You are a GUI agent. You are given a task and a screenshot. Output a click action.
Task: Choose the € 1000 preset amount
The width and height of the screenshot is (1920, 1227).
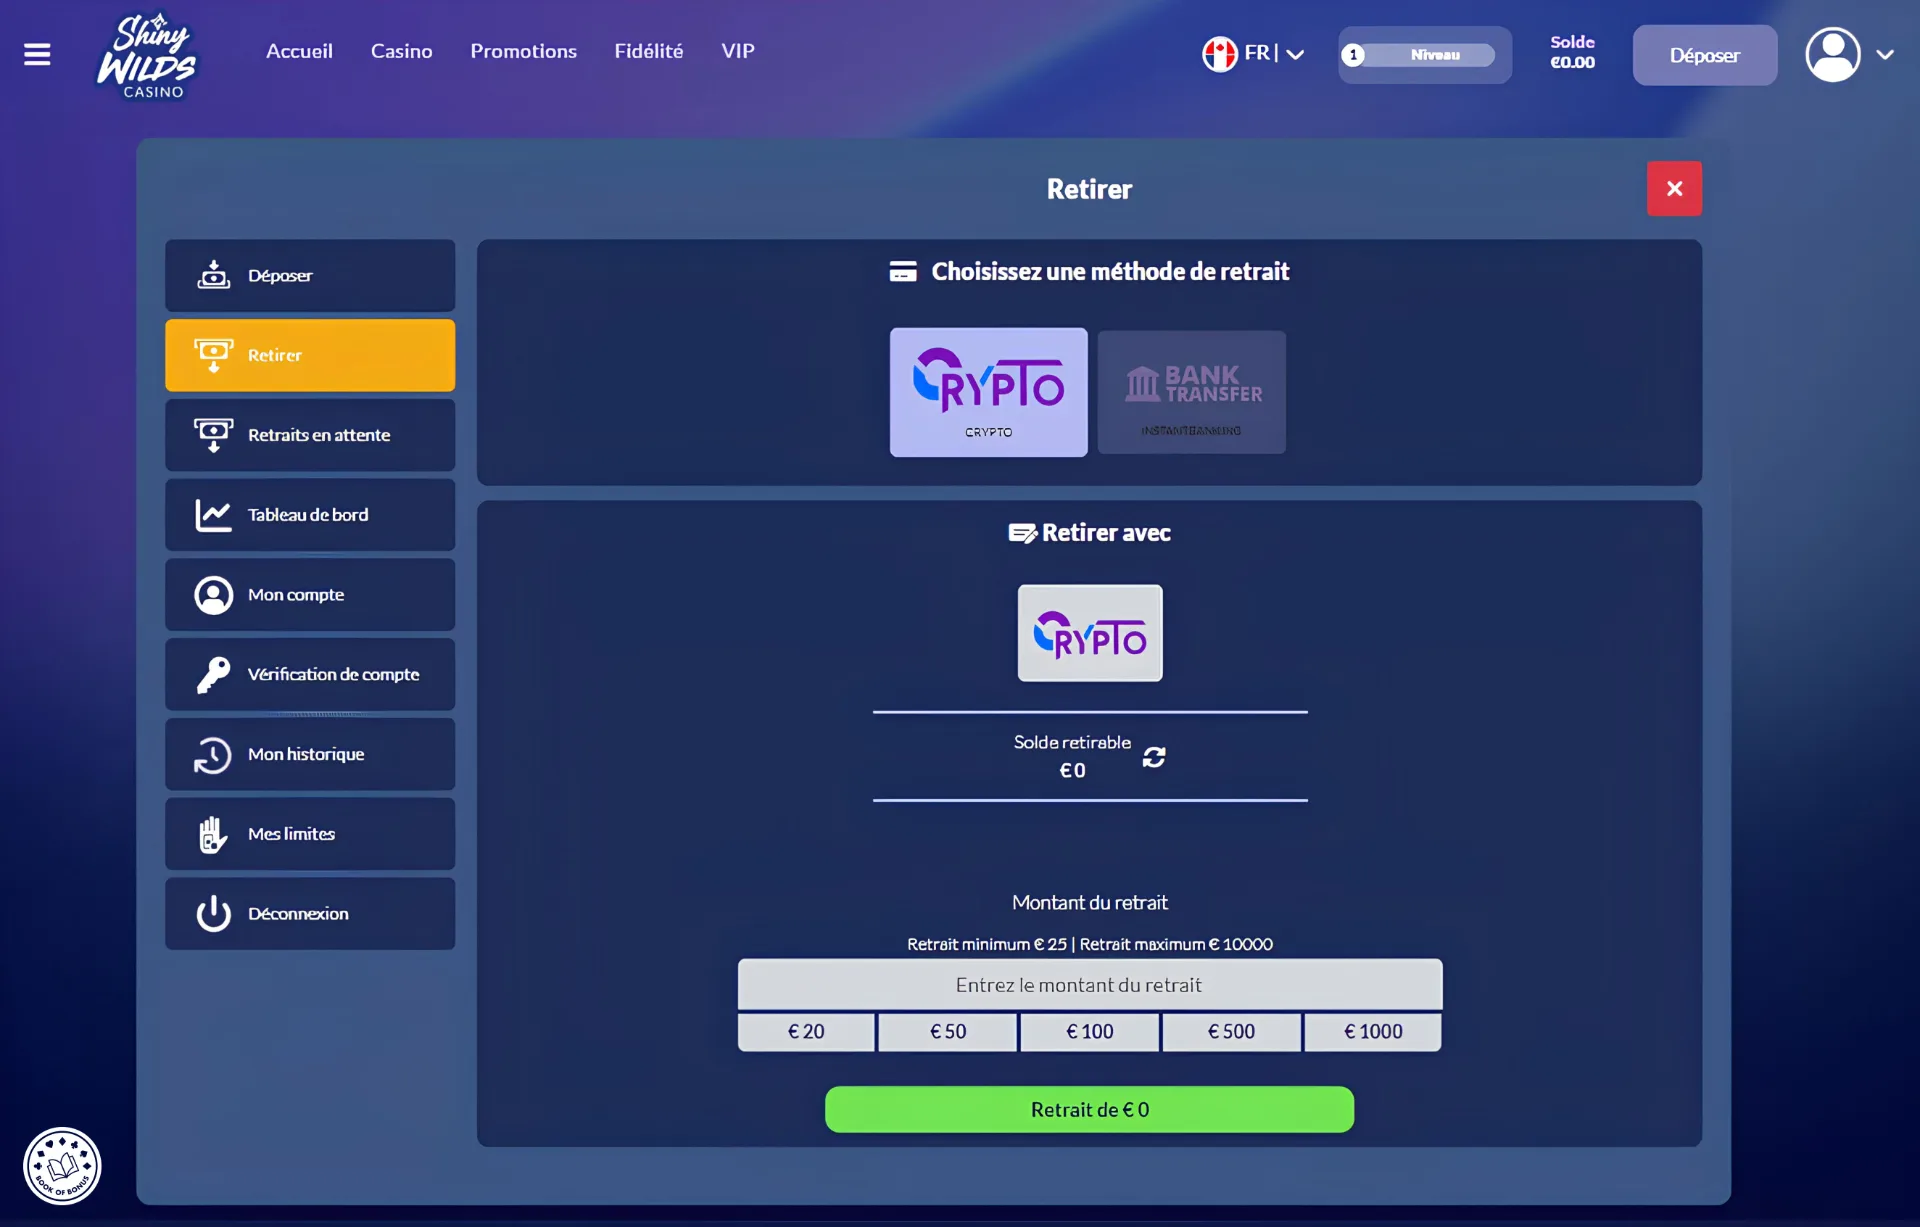1373,1032
